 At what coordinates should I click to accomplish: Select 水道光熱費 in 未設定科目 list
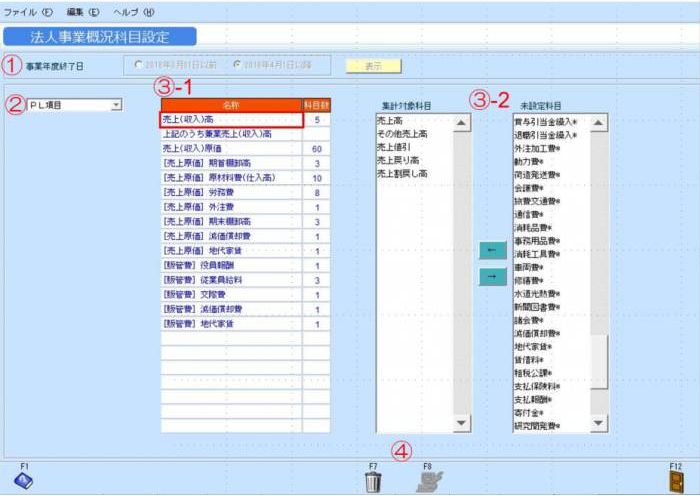coord(537,294)
